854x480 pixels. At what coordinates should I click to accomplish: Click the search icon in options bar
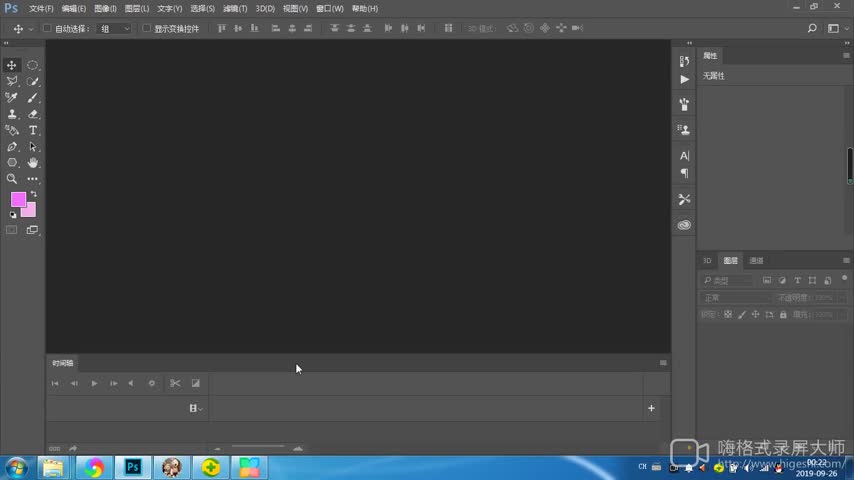(x=812, y=28)
